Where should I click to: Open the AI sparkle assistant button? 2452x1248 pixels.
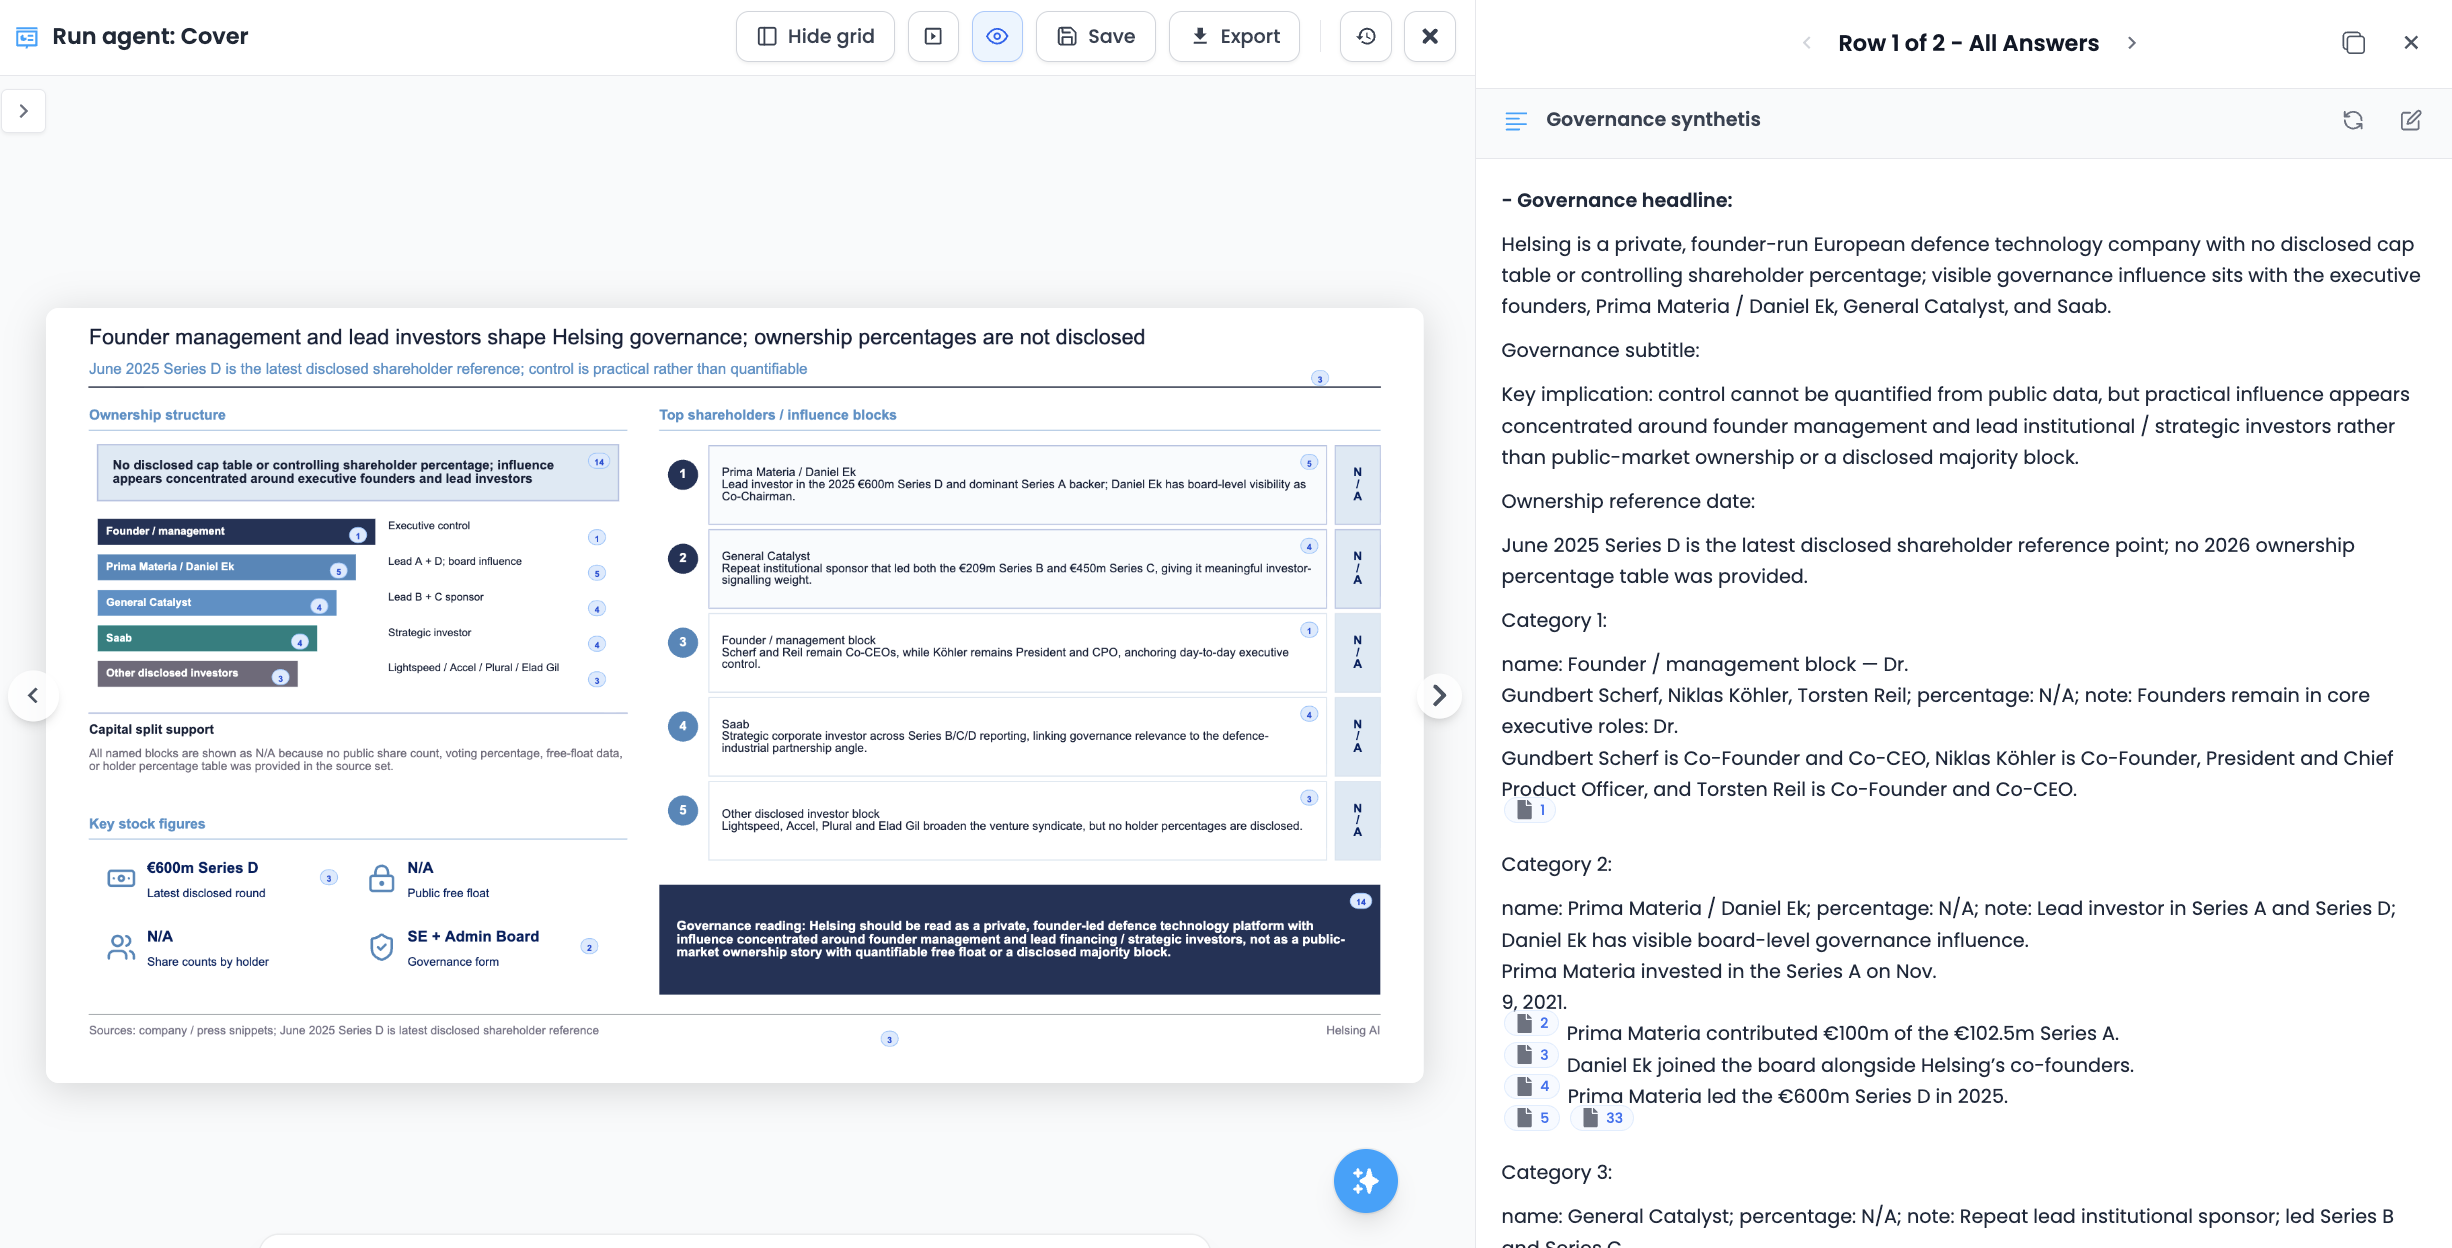1365,1181
